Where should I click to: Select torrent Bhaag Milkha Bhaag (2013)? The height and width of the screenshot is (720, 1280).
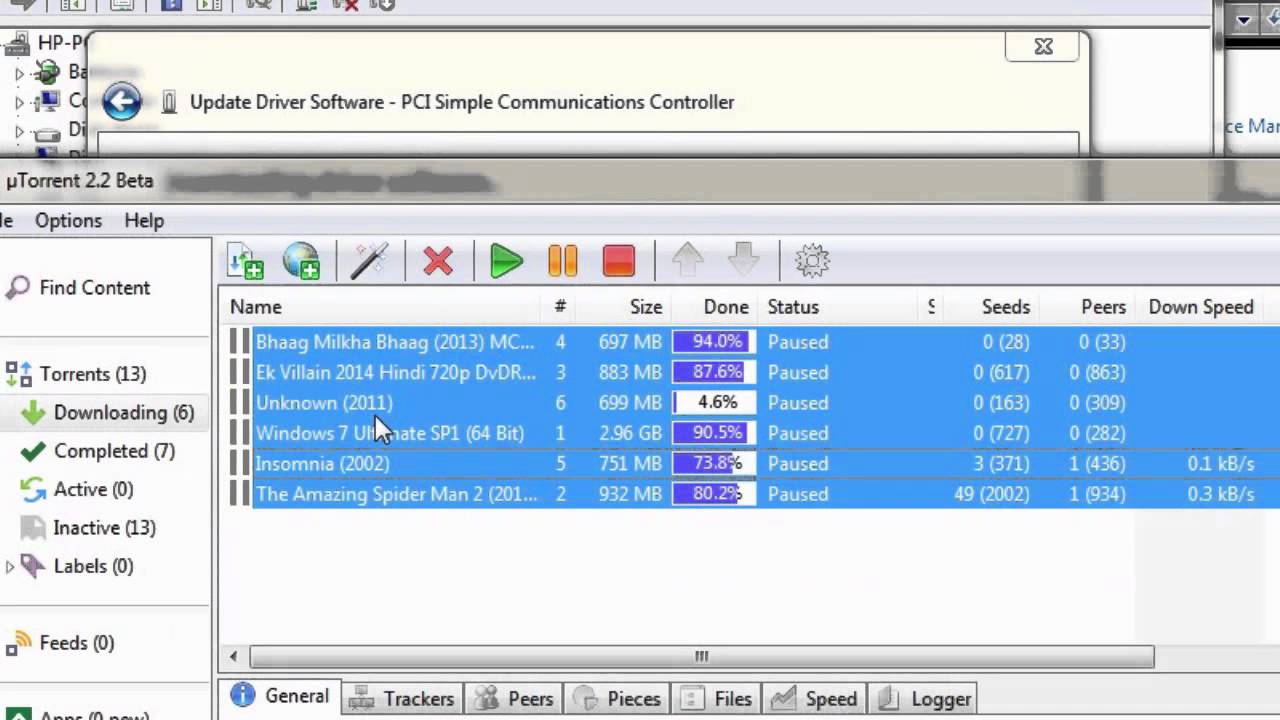coord(395,342)
